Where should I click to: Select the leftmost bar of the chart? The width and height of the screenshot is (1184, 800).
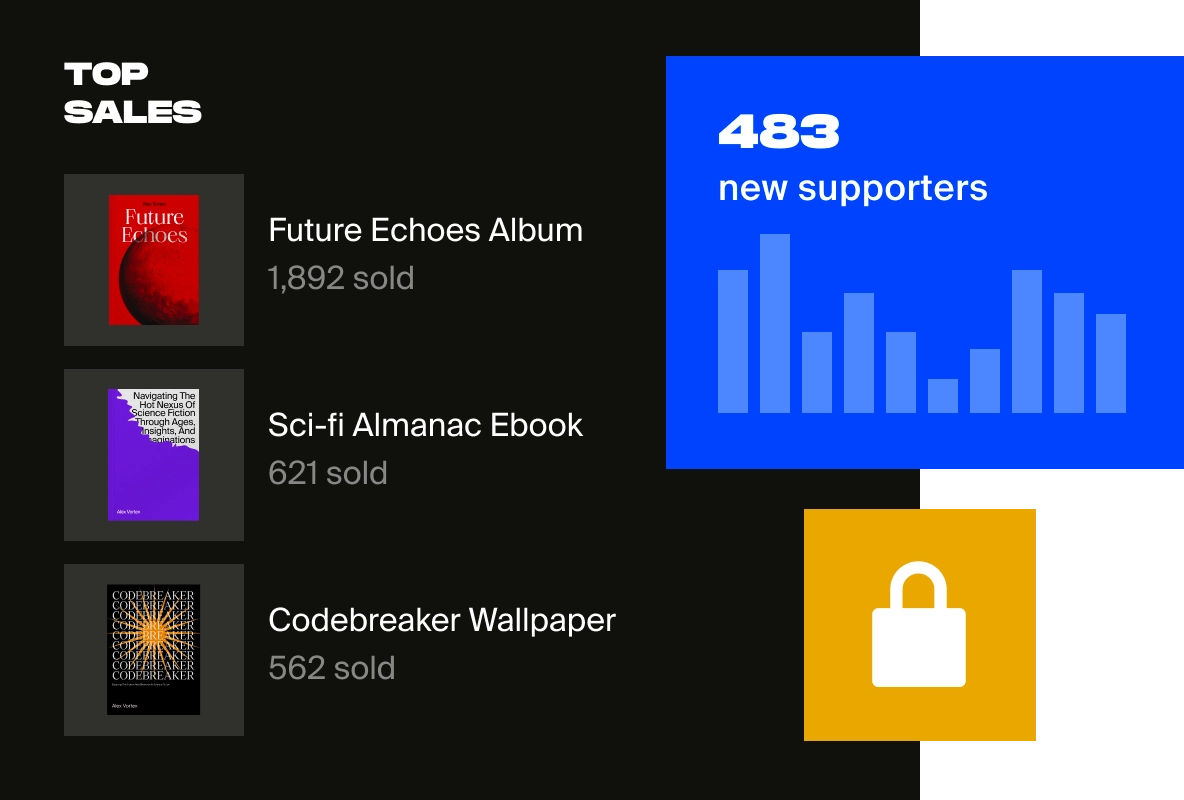click(733, 341)
